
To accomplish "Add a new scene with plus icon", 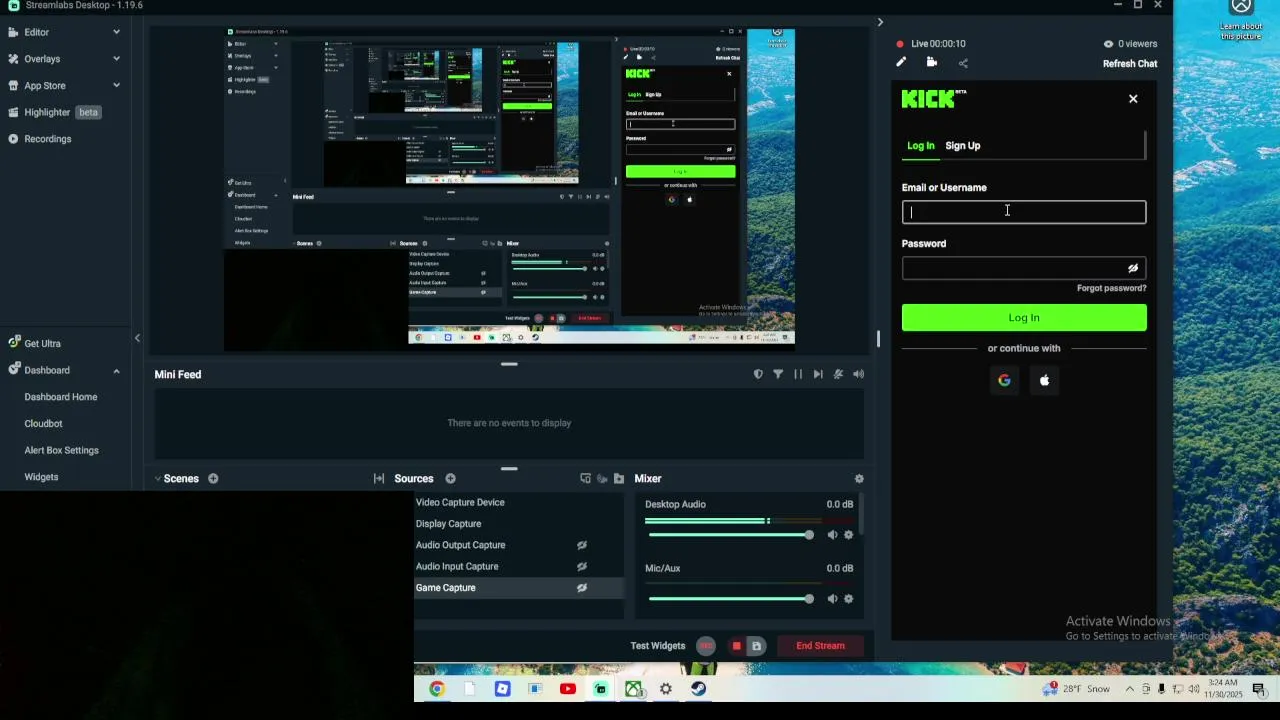I will 213,479.
